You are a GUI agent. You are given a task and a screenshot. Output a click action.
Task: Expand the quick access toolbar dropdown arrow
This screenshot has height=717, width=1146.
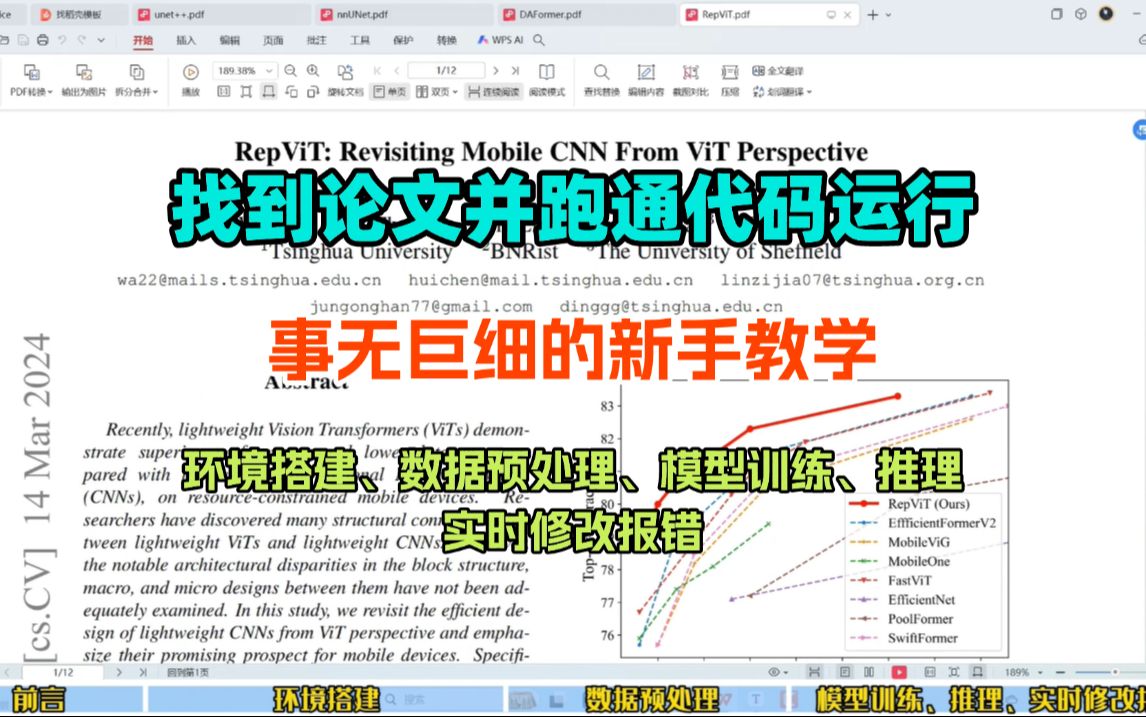(101, 40)
